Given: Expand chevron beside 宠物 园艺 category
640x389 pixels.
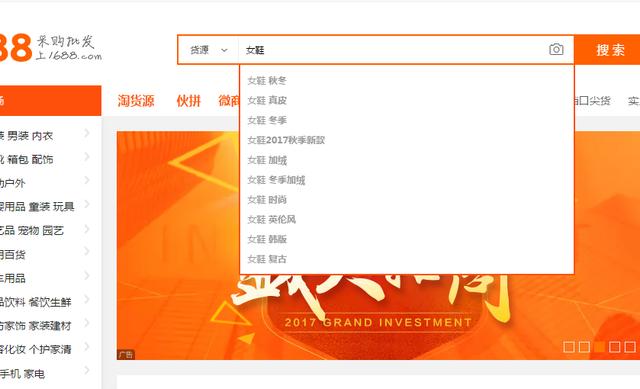Looking at the screenshot, I should (x=87, y=228).
